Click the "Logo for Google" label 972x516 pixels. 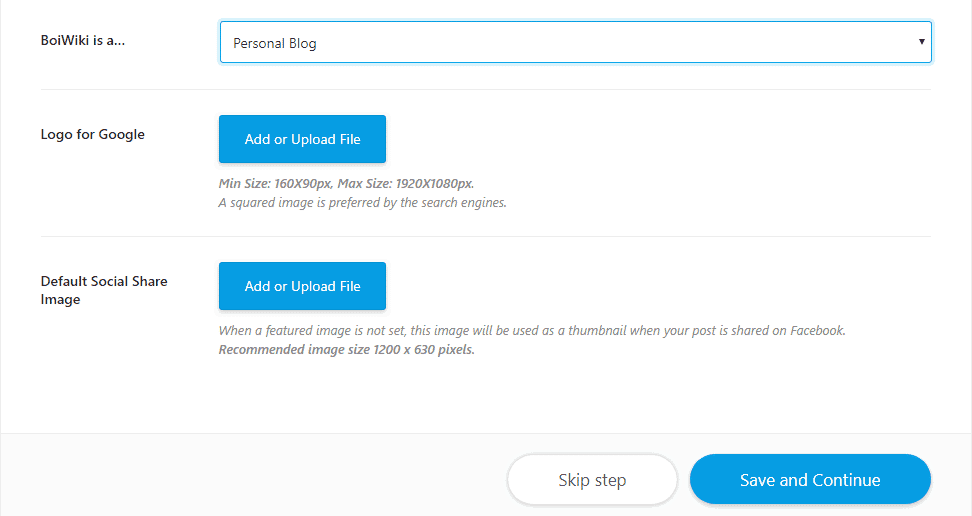pos(92,135)
